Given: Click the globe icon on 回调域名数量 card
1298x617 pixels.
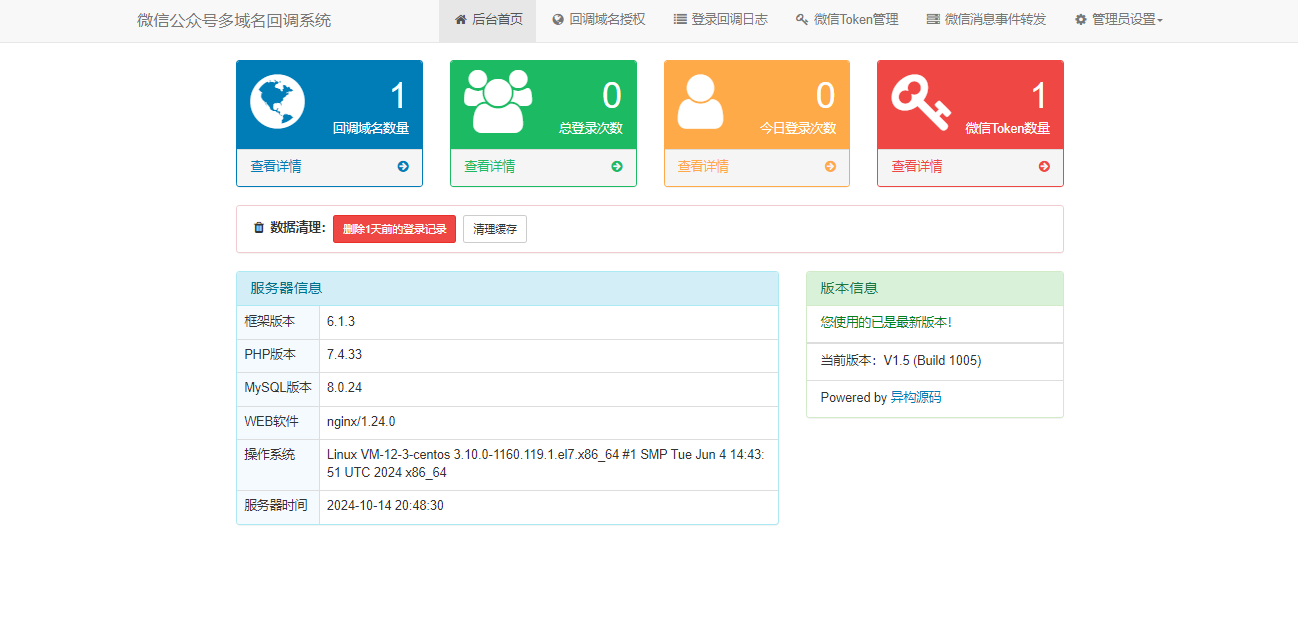Looking at the screenshot, I should point(279,99).
